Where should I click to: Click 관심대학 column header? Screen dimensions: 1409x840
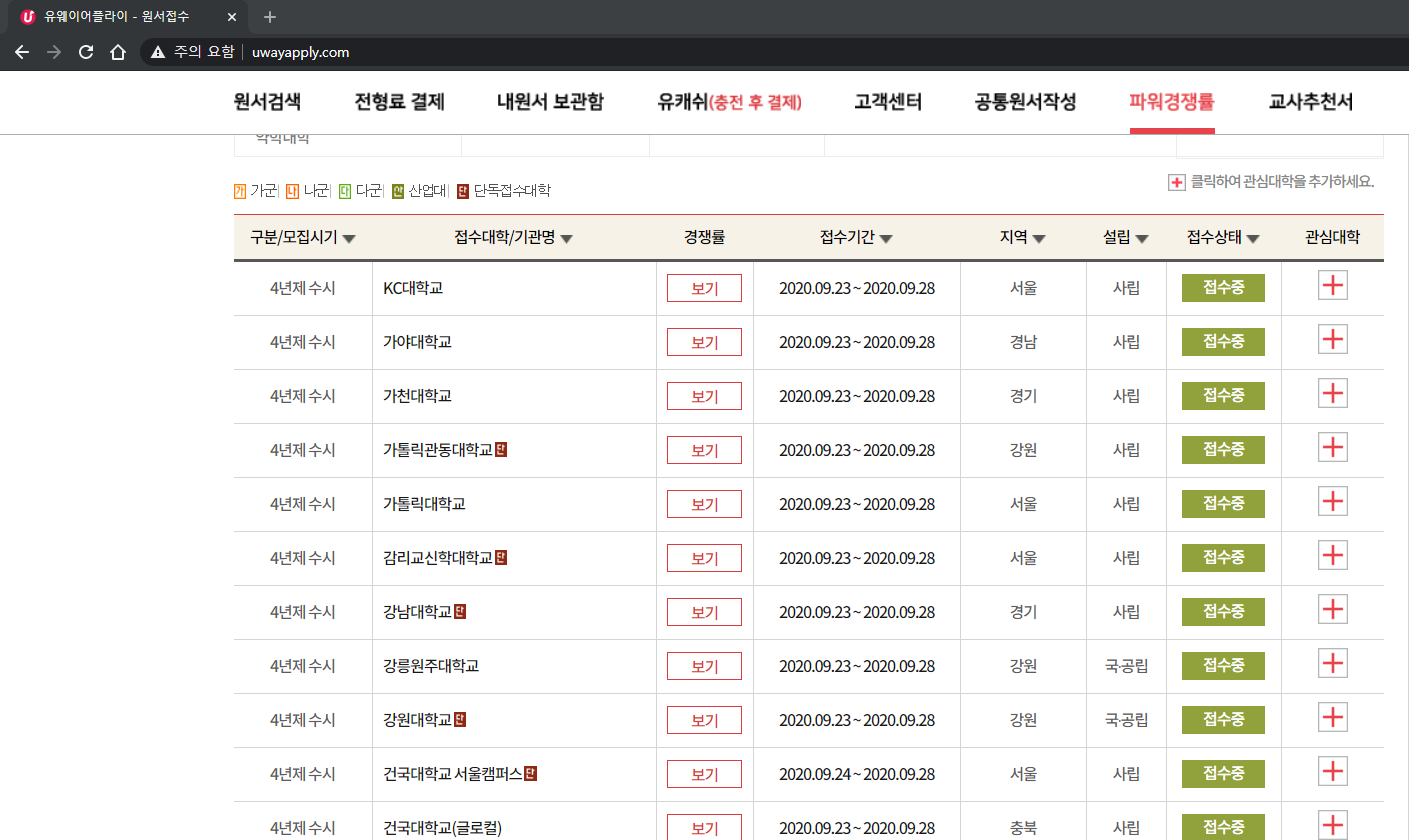pyautogui.click(x=1332, y=238)
